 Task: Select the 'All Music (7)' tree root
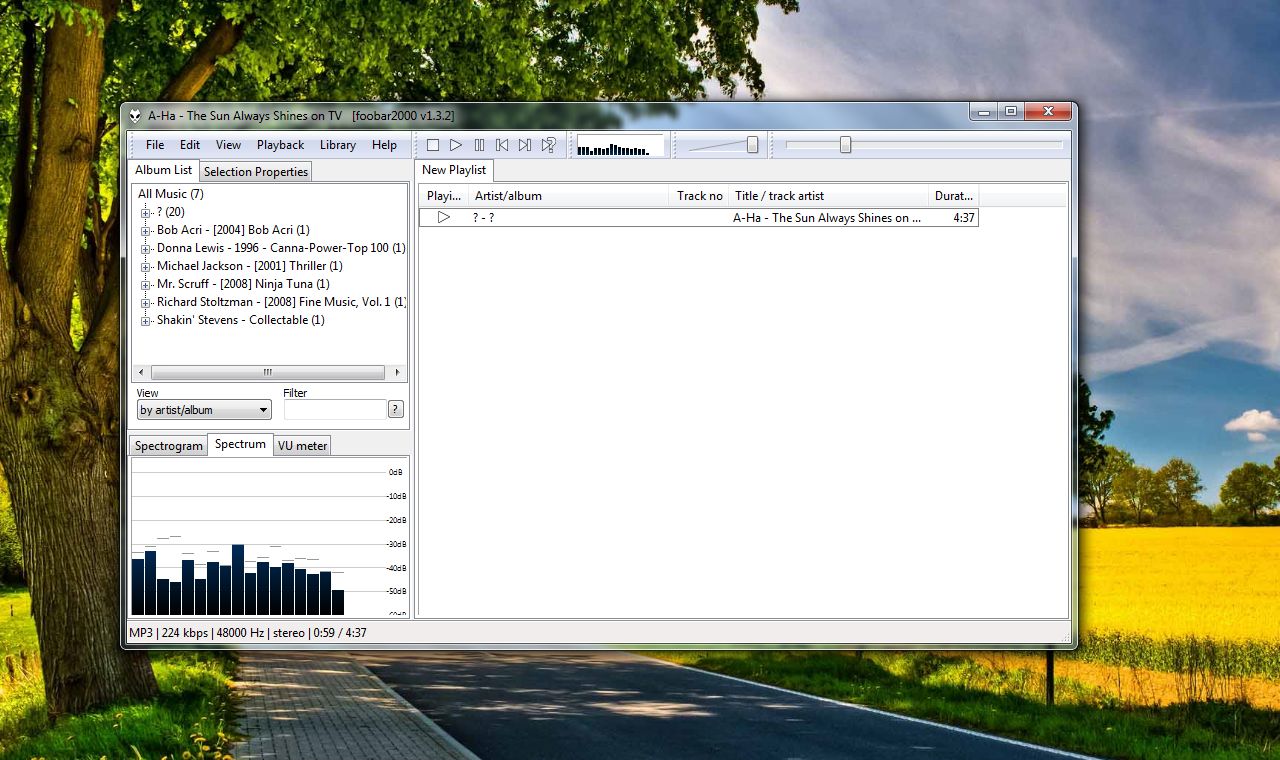coord(171,194)
